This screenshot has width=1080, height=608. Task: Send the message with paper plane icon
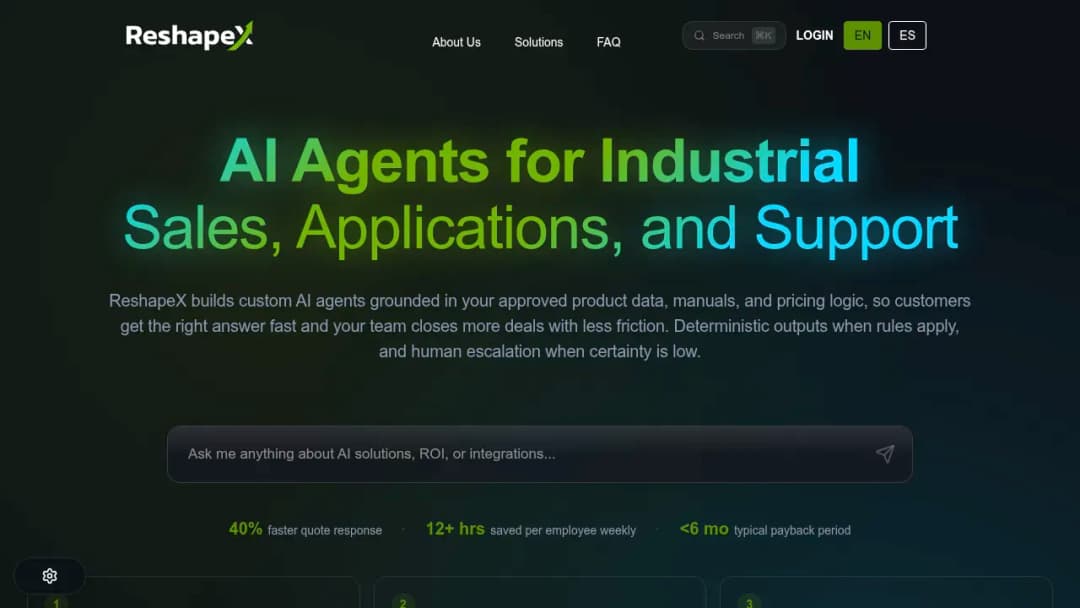885,454
